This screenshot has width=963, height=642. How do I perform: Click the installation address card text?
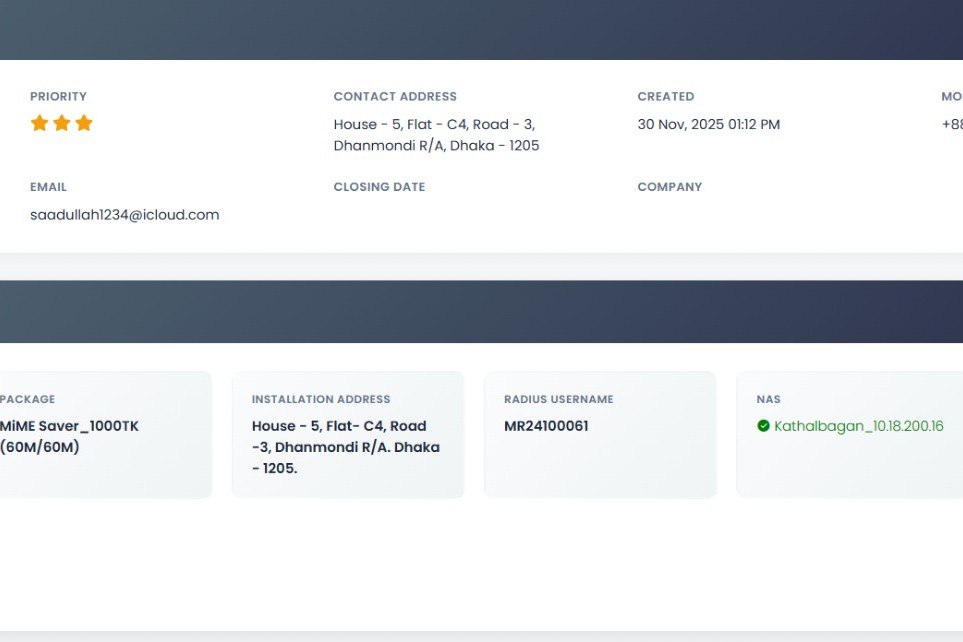(x=345, y=447)
